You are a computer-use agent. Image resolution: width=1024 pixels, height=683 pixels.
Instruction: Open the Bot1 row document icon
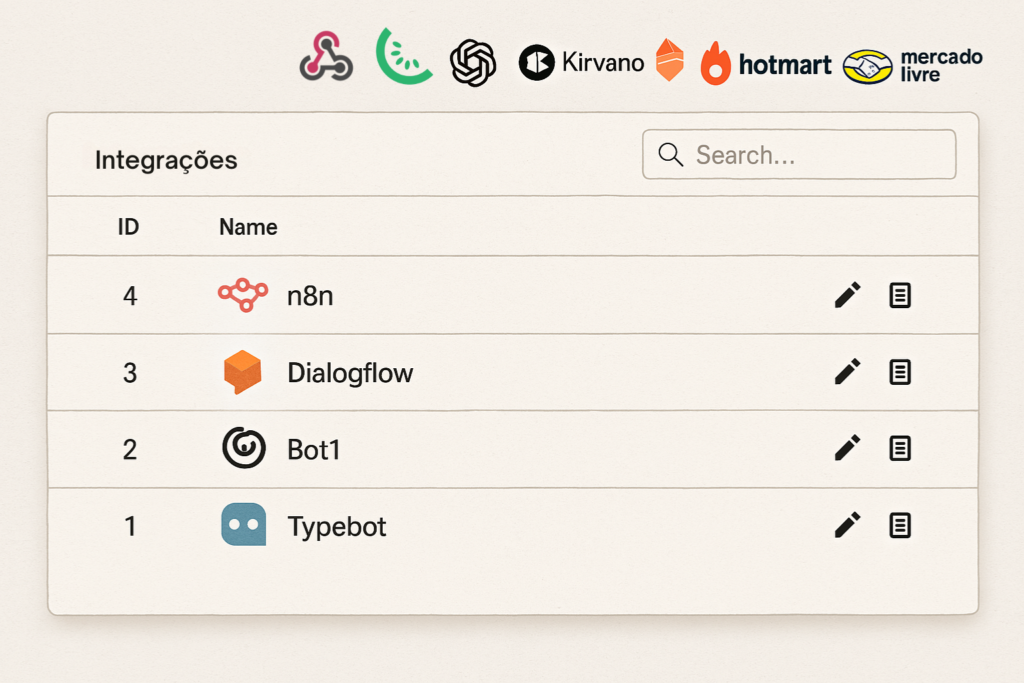click(900, 449)
